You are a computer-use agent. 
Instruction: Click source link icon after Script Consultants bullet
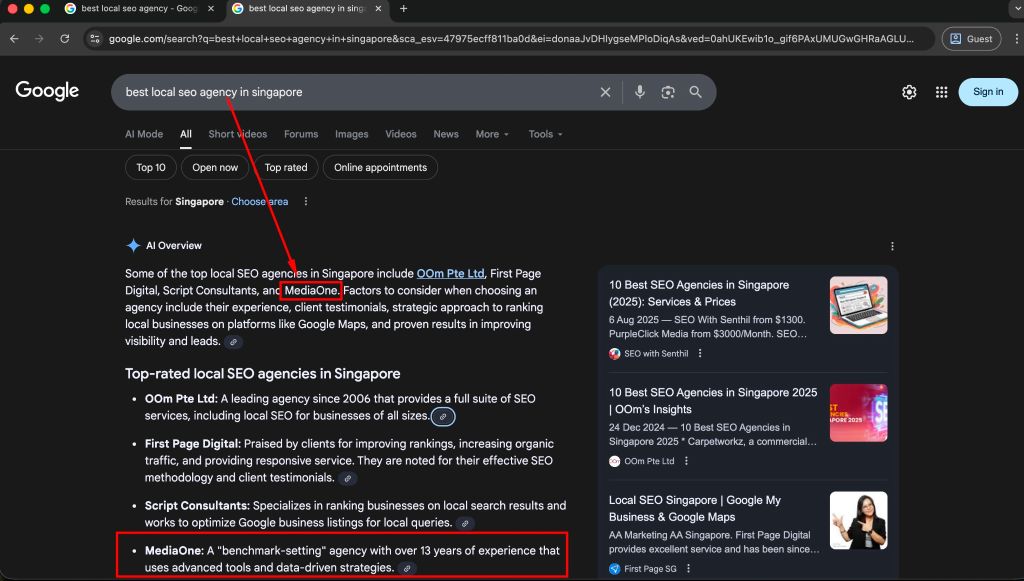coord(465,523)
